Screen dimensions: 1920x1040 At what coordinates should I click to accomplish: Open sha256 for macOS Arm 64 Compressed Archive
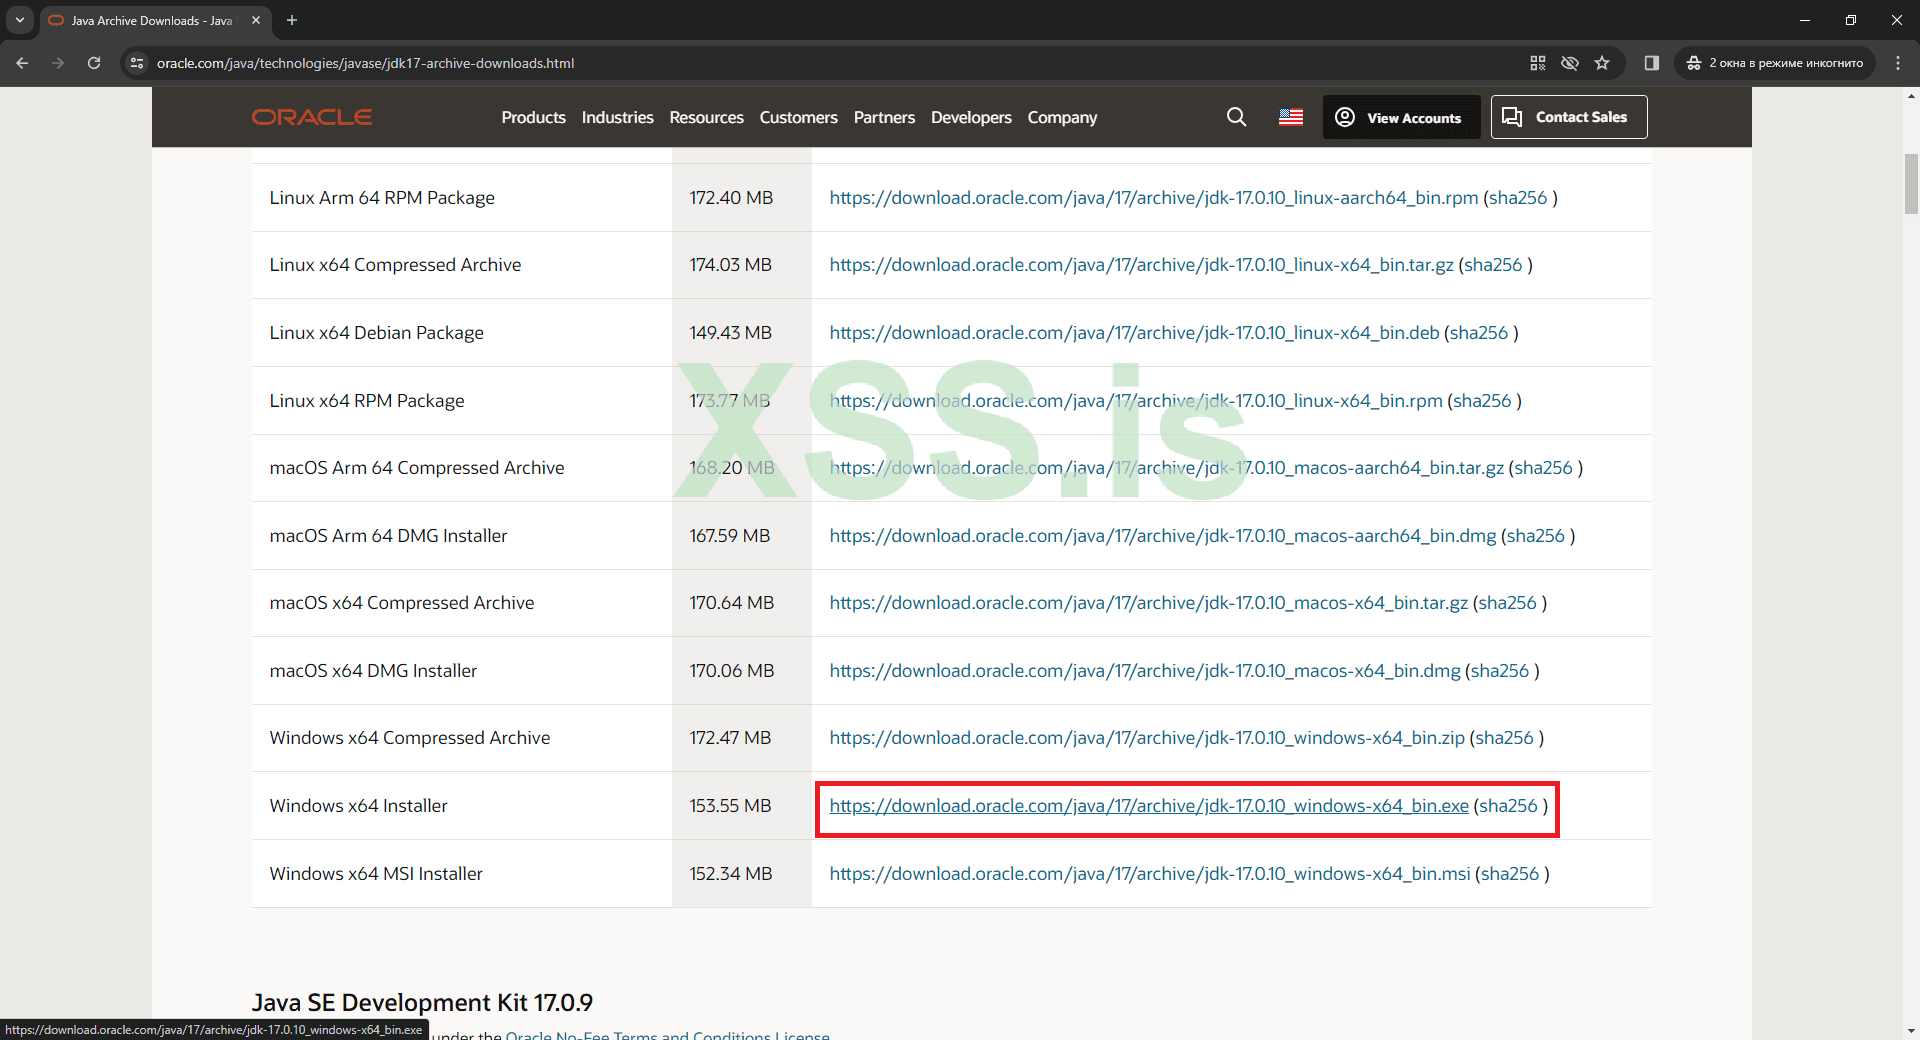pyautogui.click(x=1544, y=468)
